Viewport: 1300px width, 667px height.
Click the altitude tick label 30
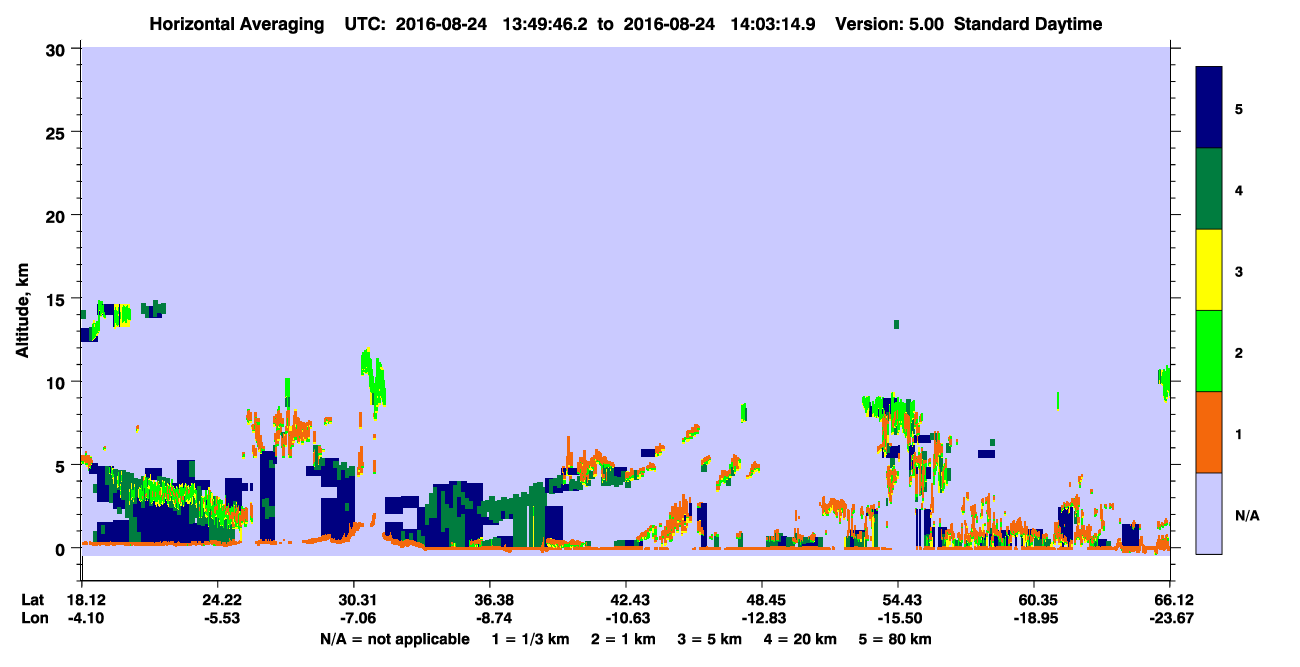tap(57, 49)
